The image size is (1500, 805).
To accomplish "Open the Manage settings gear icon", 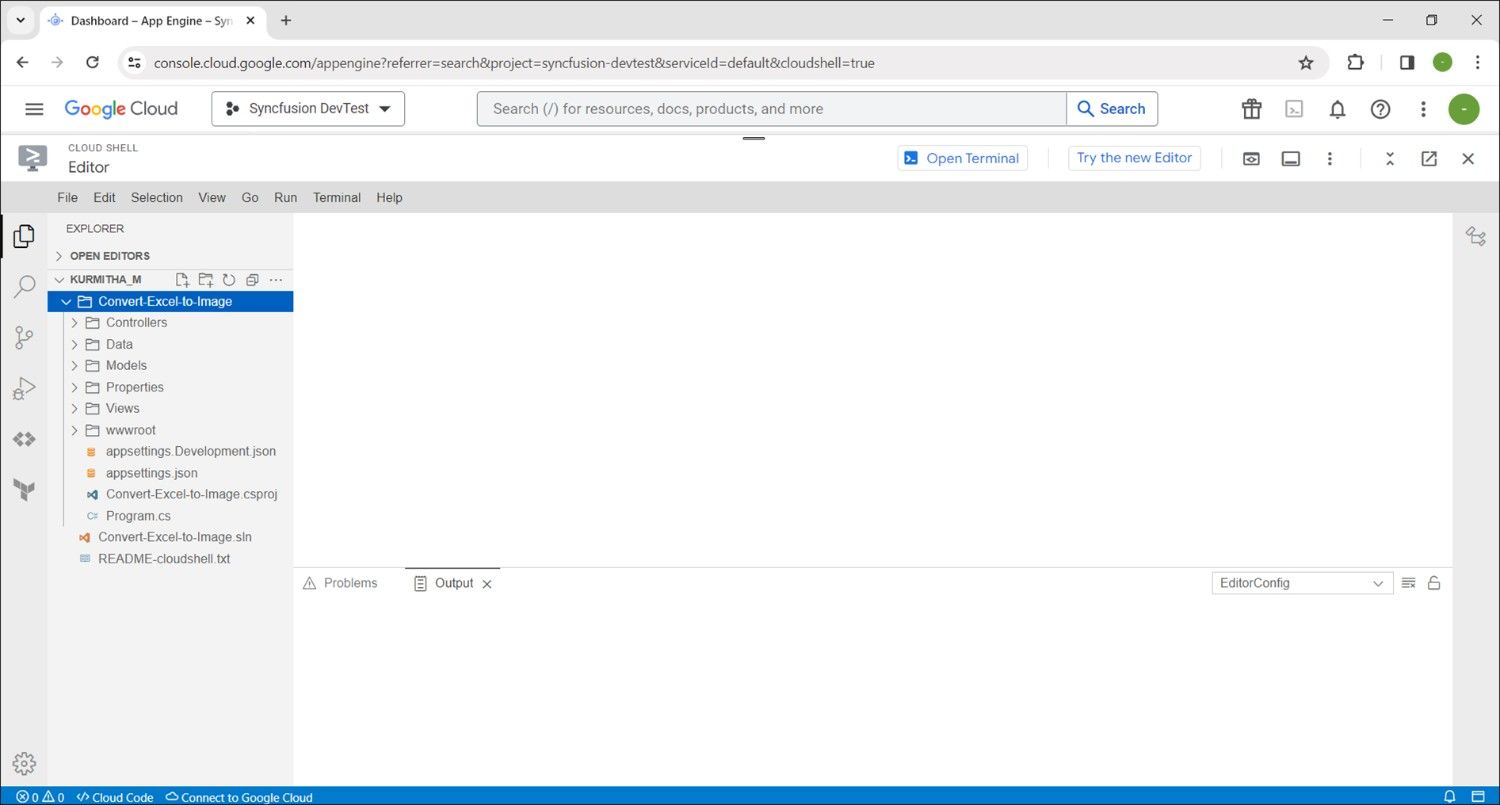I will (x=24, y=763).
